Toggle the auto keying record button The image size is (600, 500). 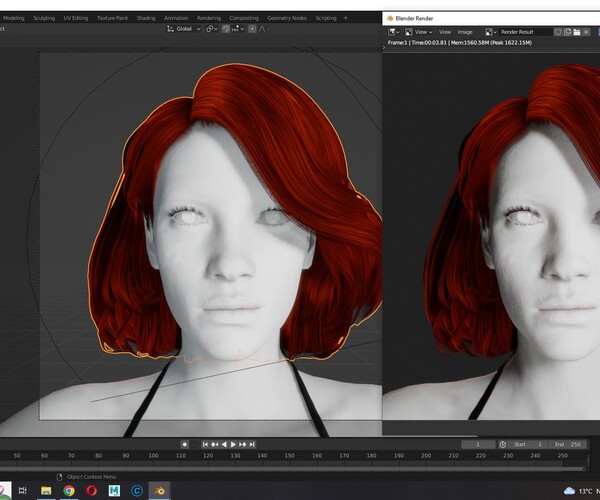click(x=184, y=444)
